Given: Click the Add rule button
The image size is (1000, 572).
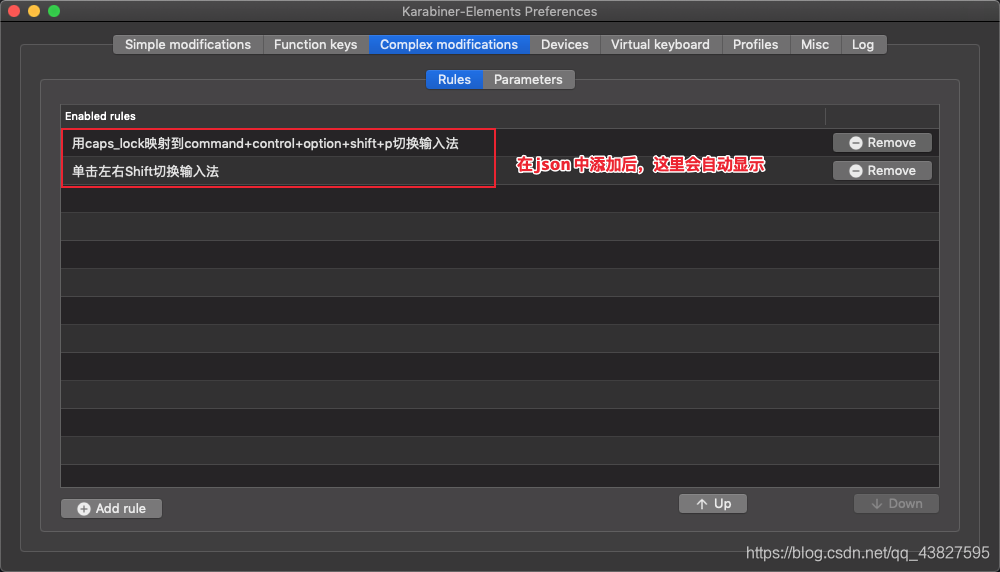Looking at the screenshot, I should click(112, 508).
